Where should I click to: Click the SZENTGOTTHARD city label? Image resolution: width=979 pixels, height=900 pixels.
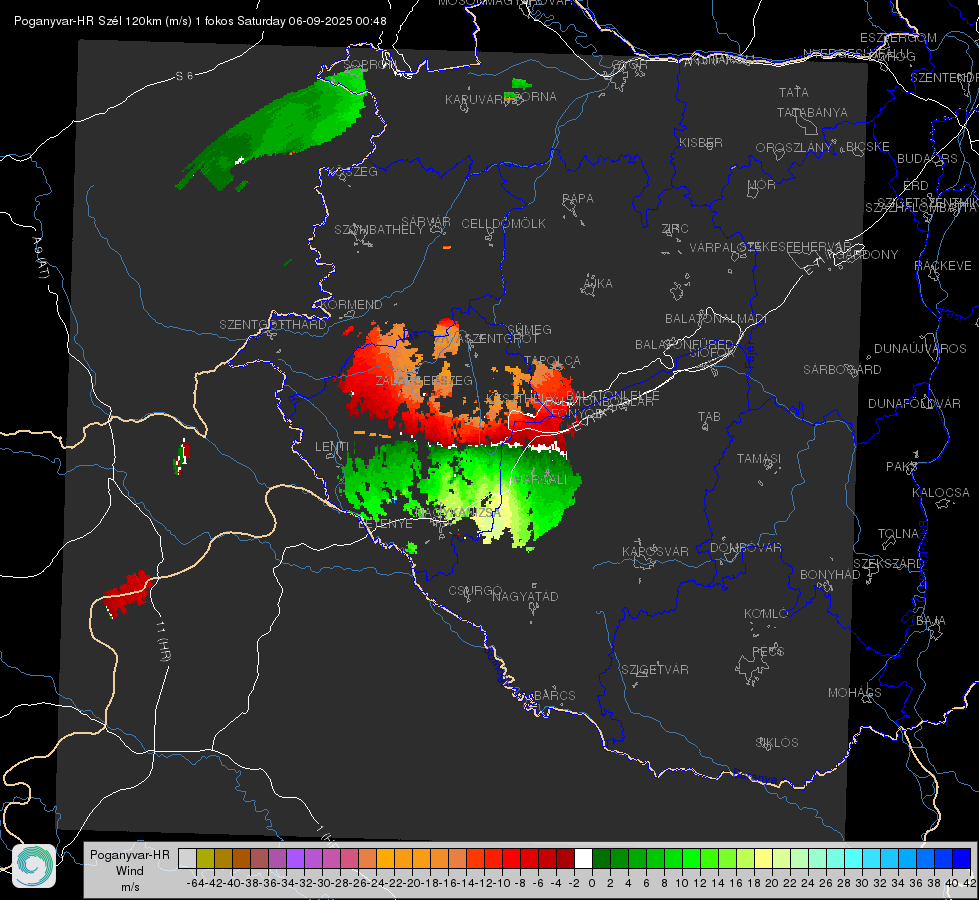(273, 325)
